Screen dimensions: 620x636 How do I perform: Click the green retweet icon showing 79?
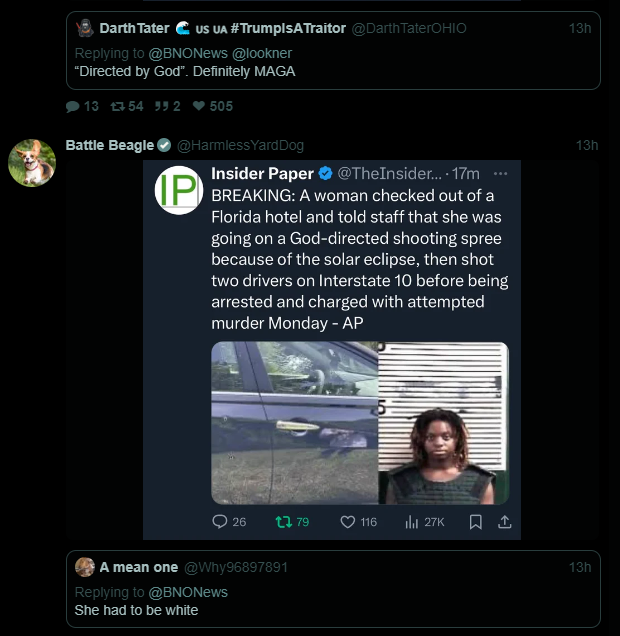(x=283, y=521)
